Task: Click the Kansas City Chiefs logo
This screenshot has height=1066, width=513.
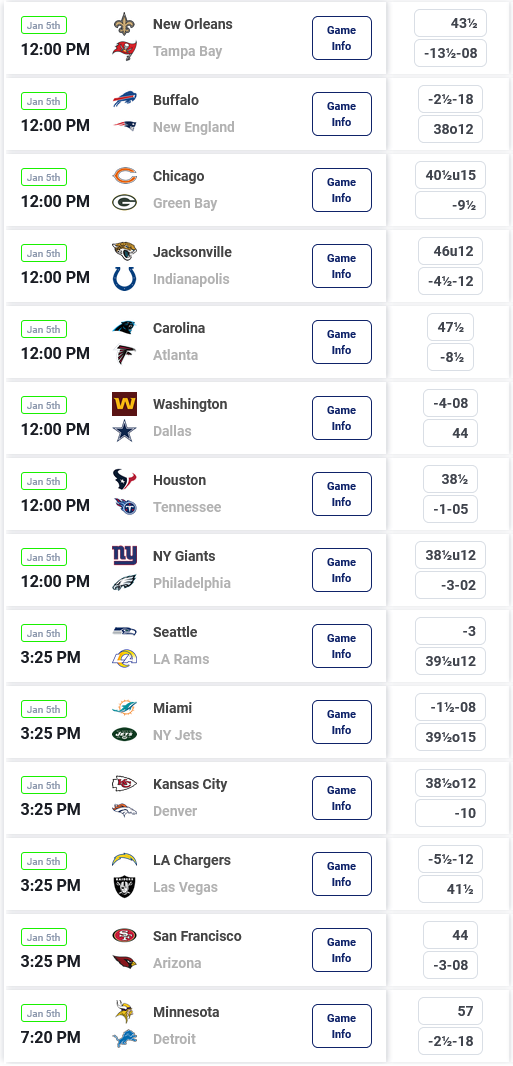Action: tap(124, 784)
